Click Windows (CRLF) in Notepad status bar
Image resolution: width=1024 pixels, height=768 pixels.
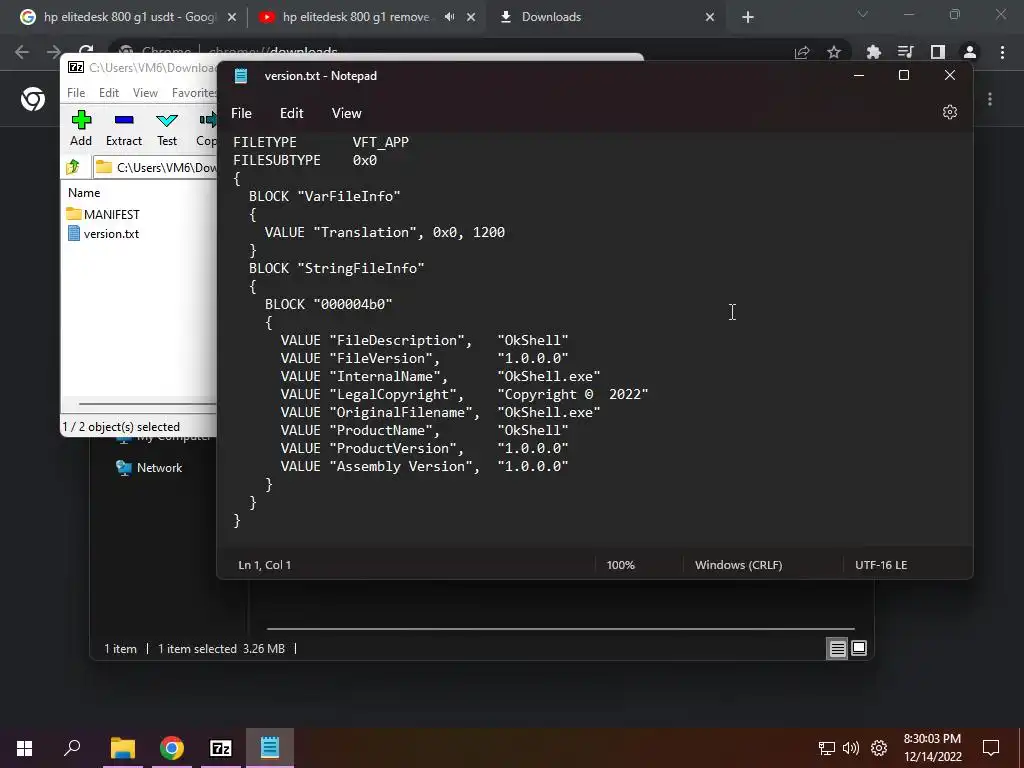tap(738, 565)
